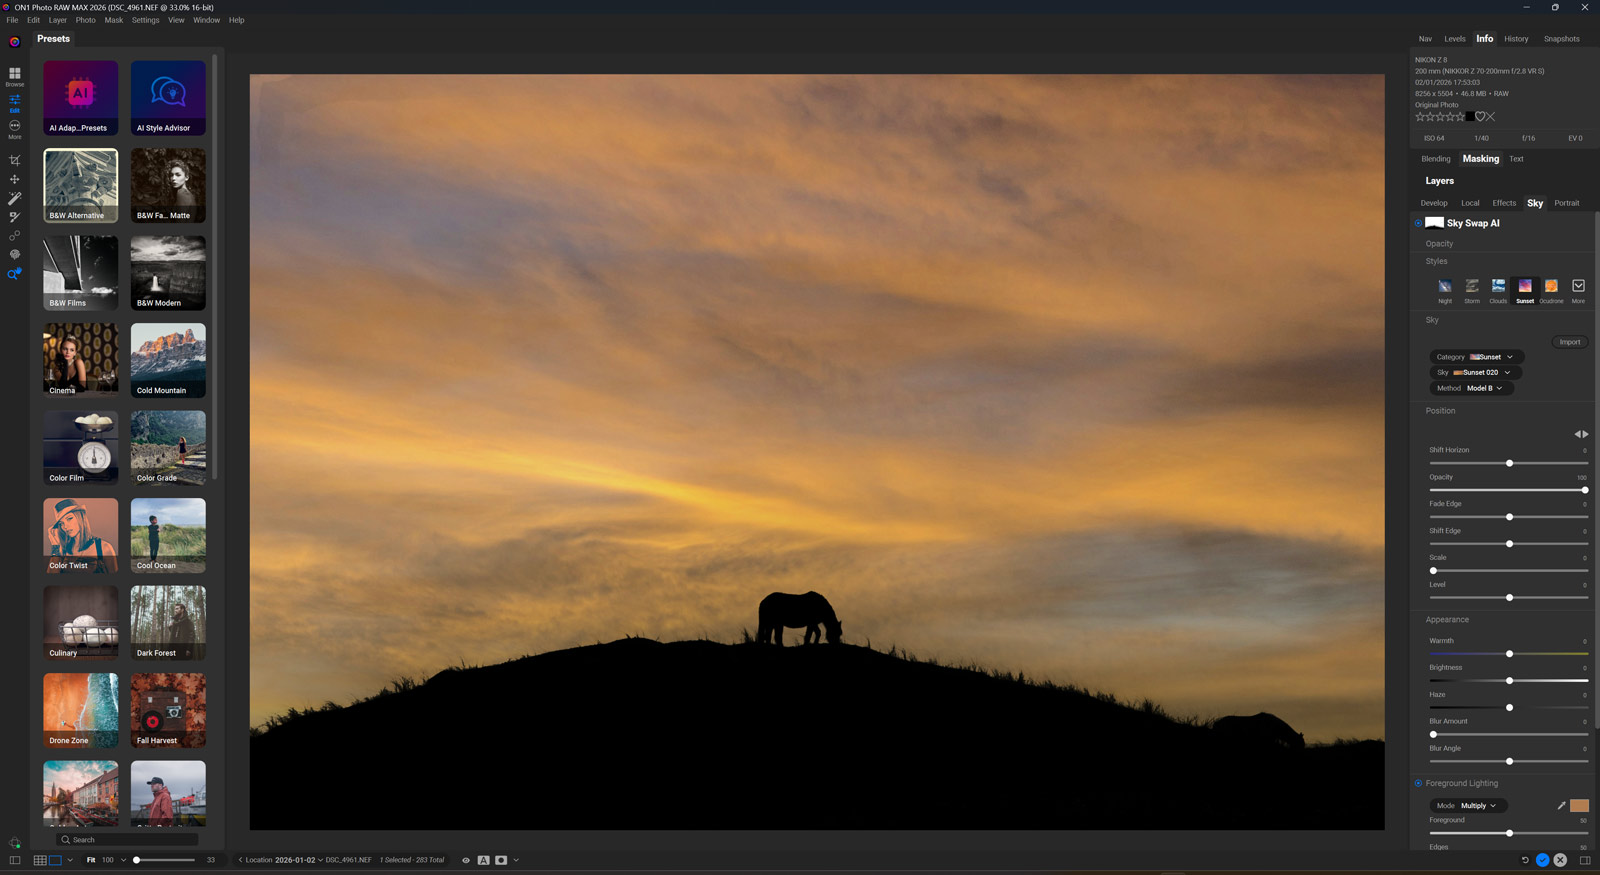
Task: Click the ON1 logo icon
Action: [14, 42]
